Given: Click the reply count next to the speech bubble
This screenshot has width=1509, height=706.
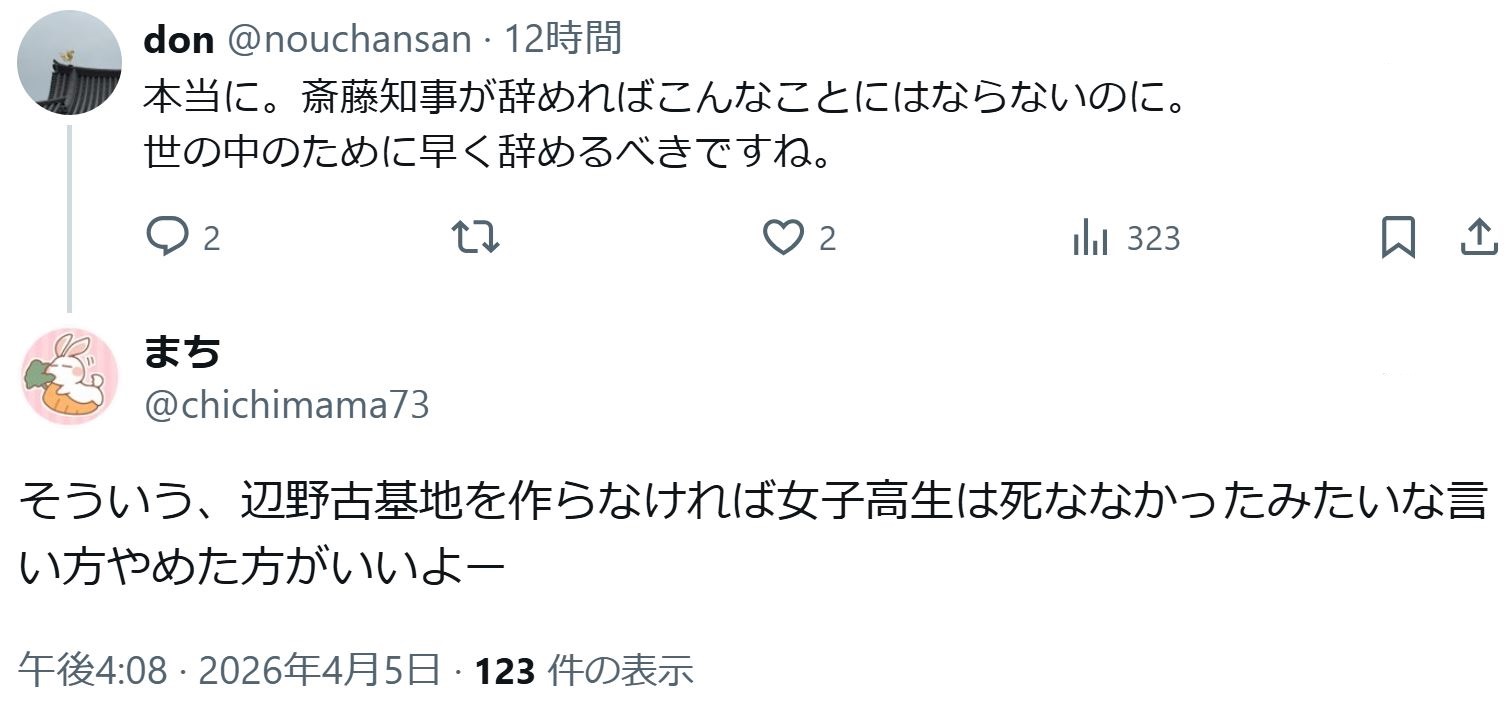Looking at the screenshot, I should pos(212,239).
